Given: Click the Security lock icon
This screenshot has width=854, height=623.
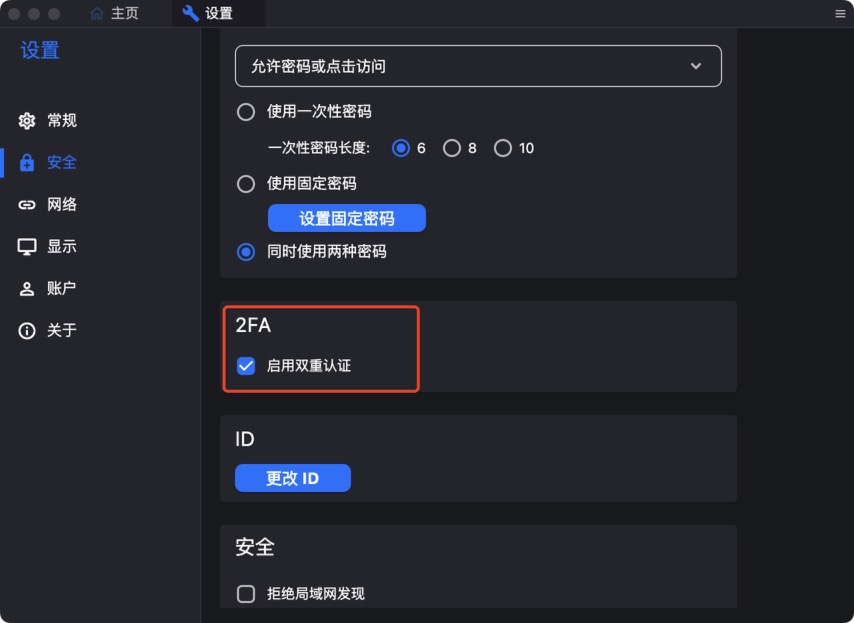Looking at the screenshot, I should [x=27, y=163].
